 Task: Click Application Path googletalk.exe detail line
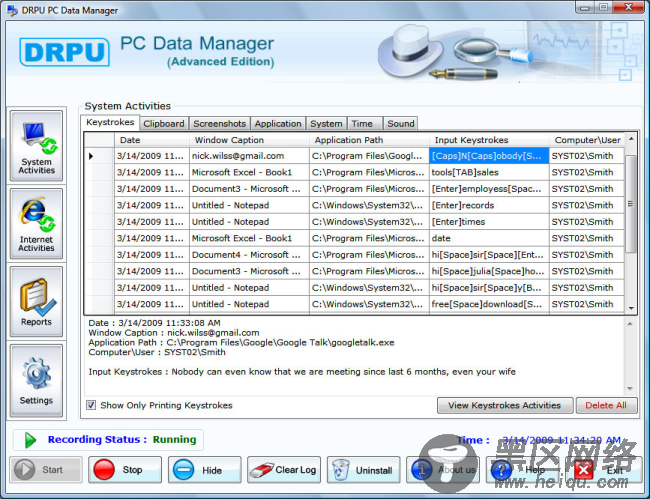[241, 343]
